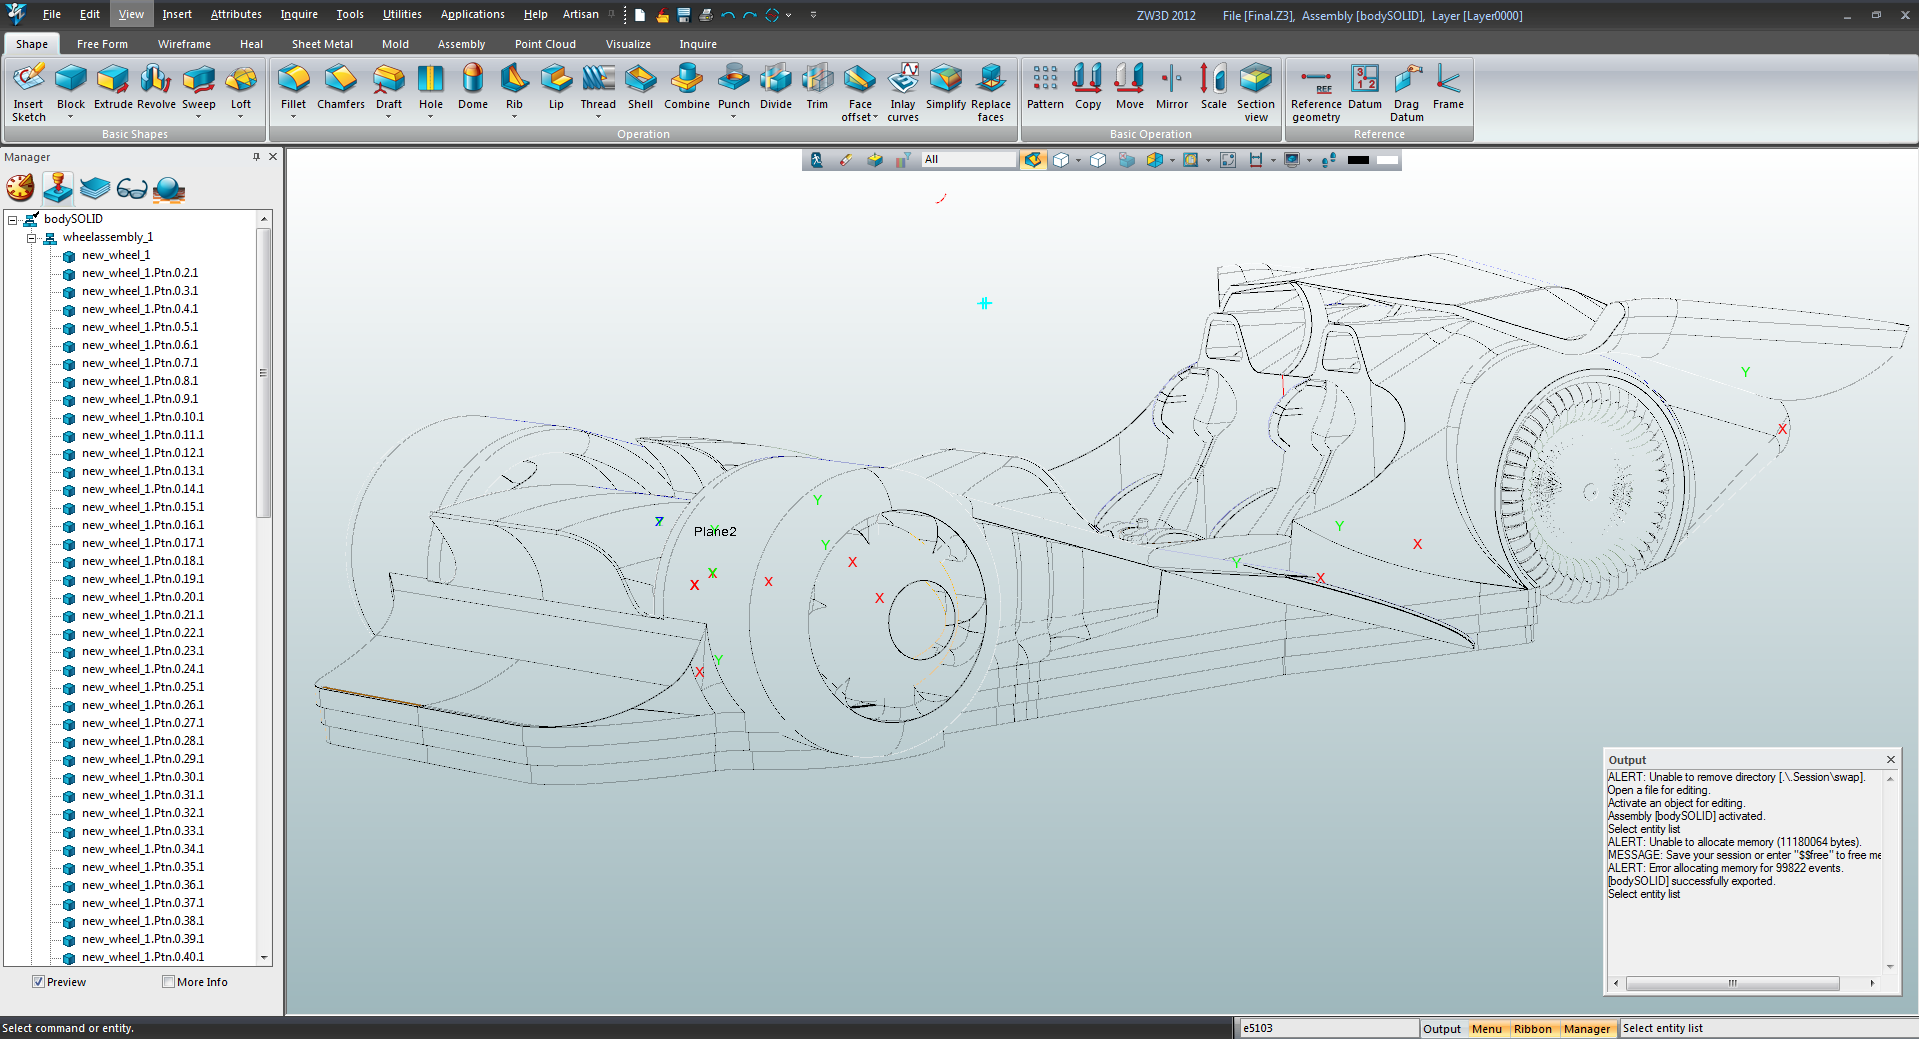The image size is (1919, 1039).
Task: Open the glasses icon Manager tab
Action: pyautogui.click(x=132, y=188)
